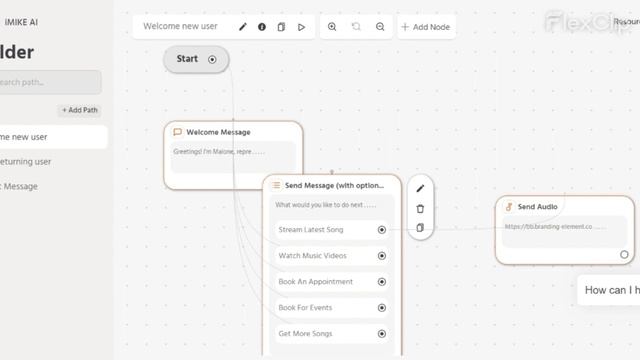Click the Watch Music Videos connector dot
The width and height of the screenshot is (640, 360).
point(382,256)
